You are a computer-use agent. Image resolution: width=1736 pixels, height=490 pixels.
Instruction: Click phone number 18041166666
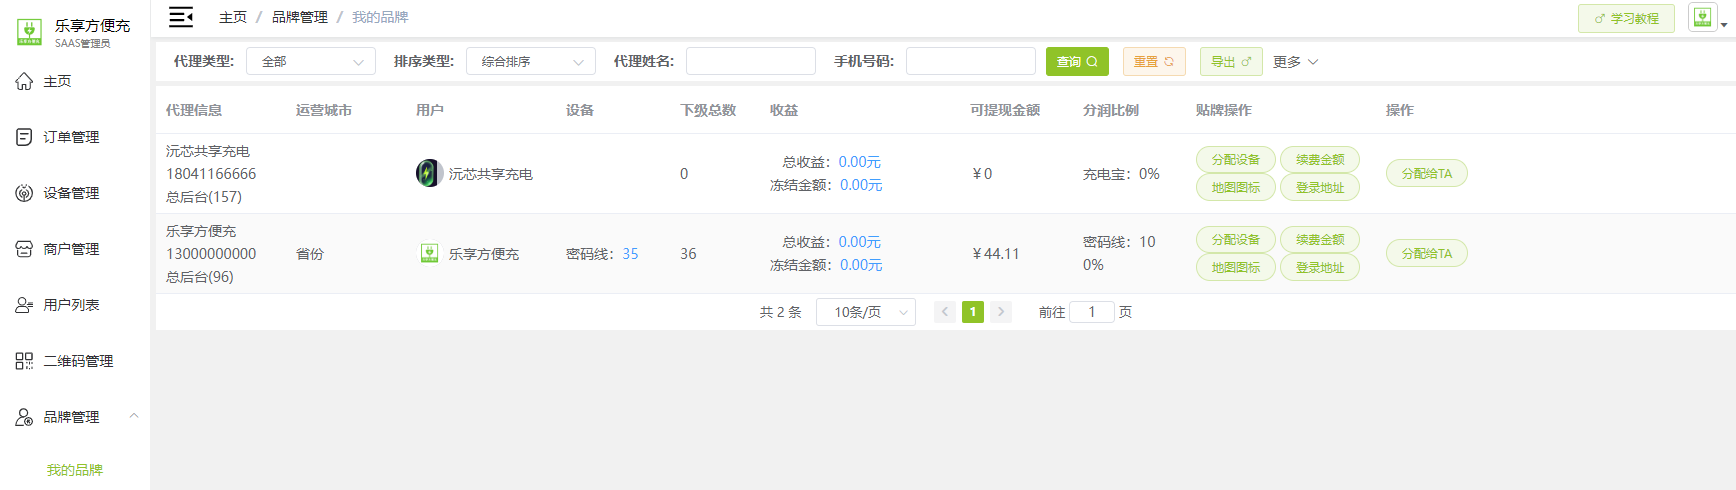point(211,174)
